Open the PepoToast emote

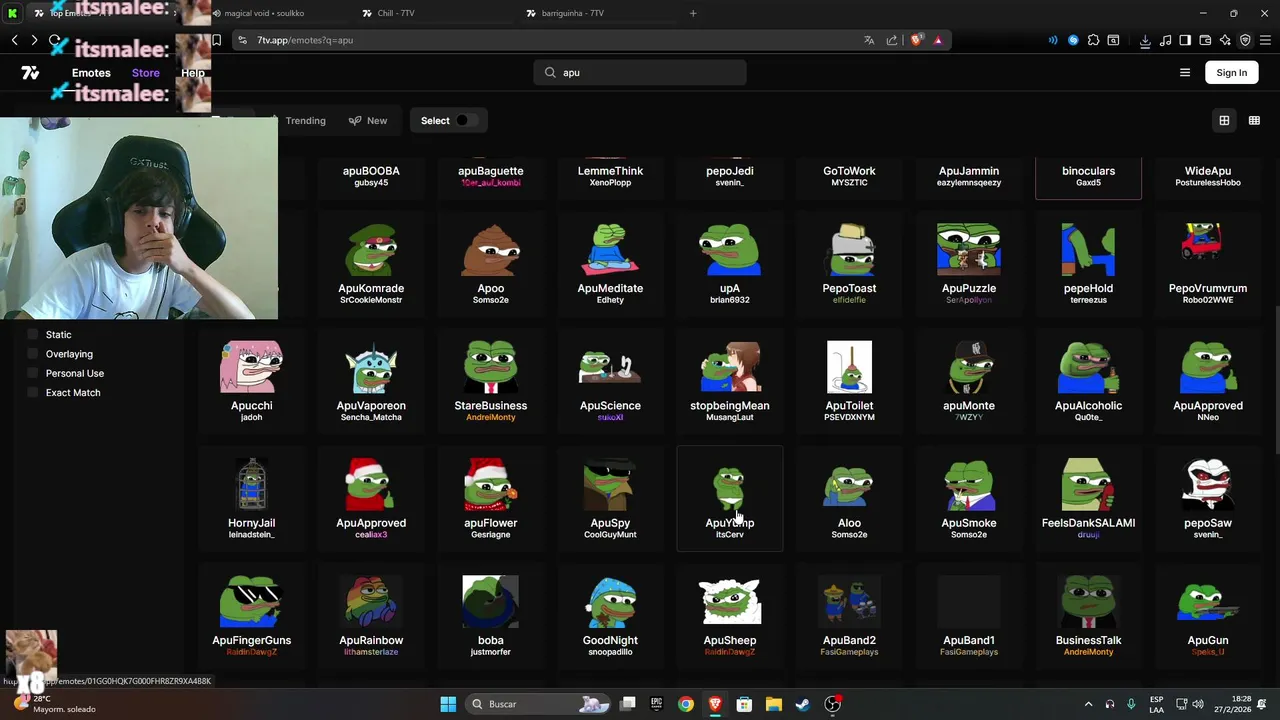849,262
